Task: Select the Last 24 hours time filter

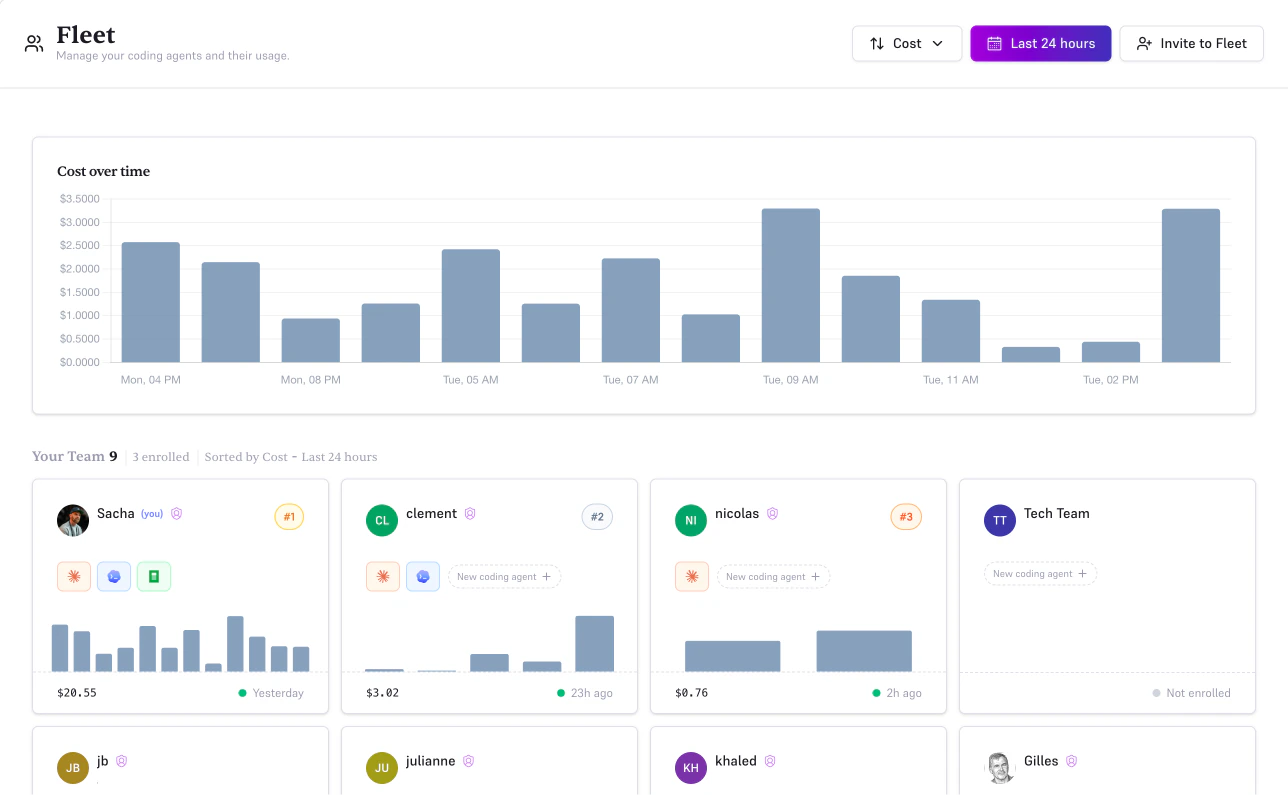Action: 1040,43
